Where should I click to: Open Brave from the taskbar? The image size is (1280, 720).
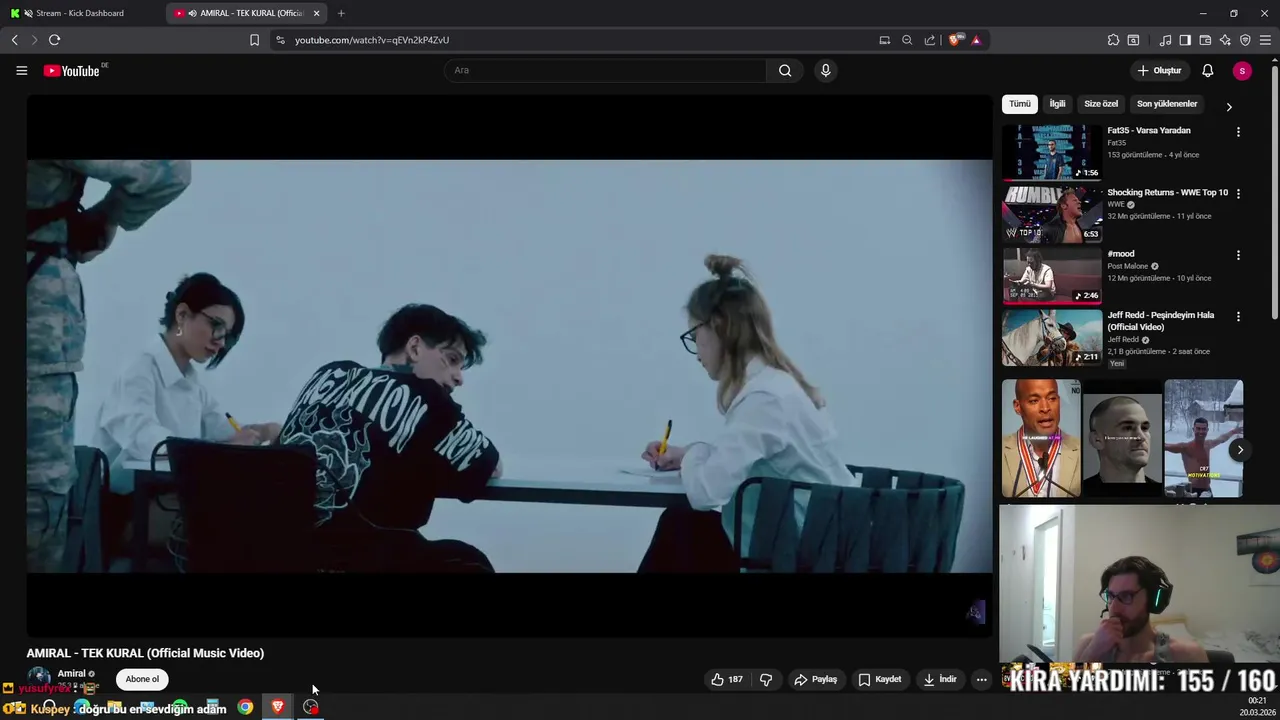[278, 707]
